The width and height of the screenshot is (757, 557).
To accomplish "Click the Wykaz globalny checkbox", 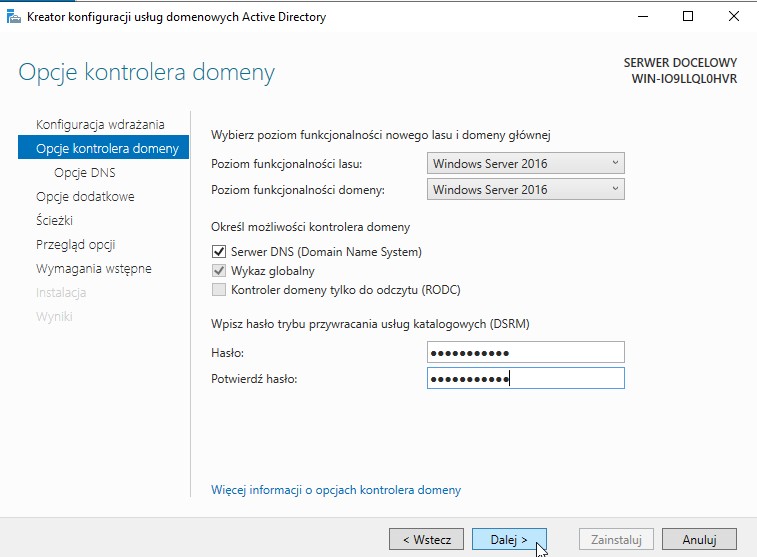I will pos(219,271).
